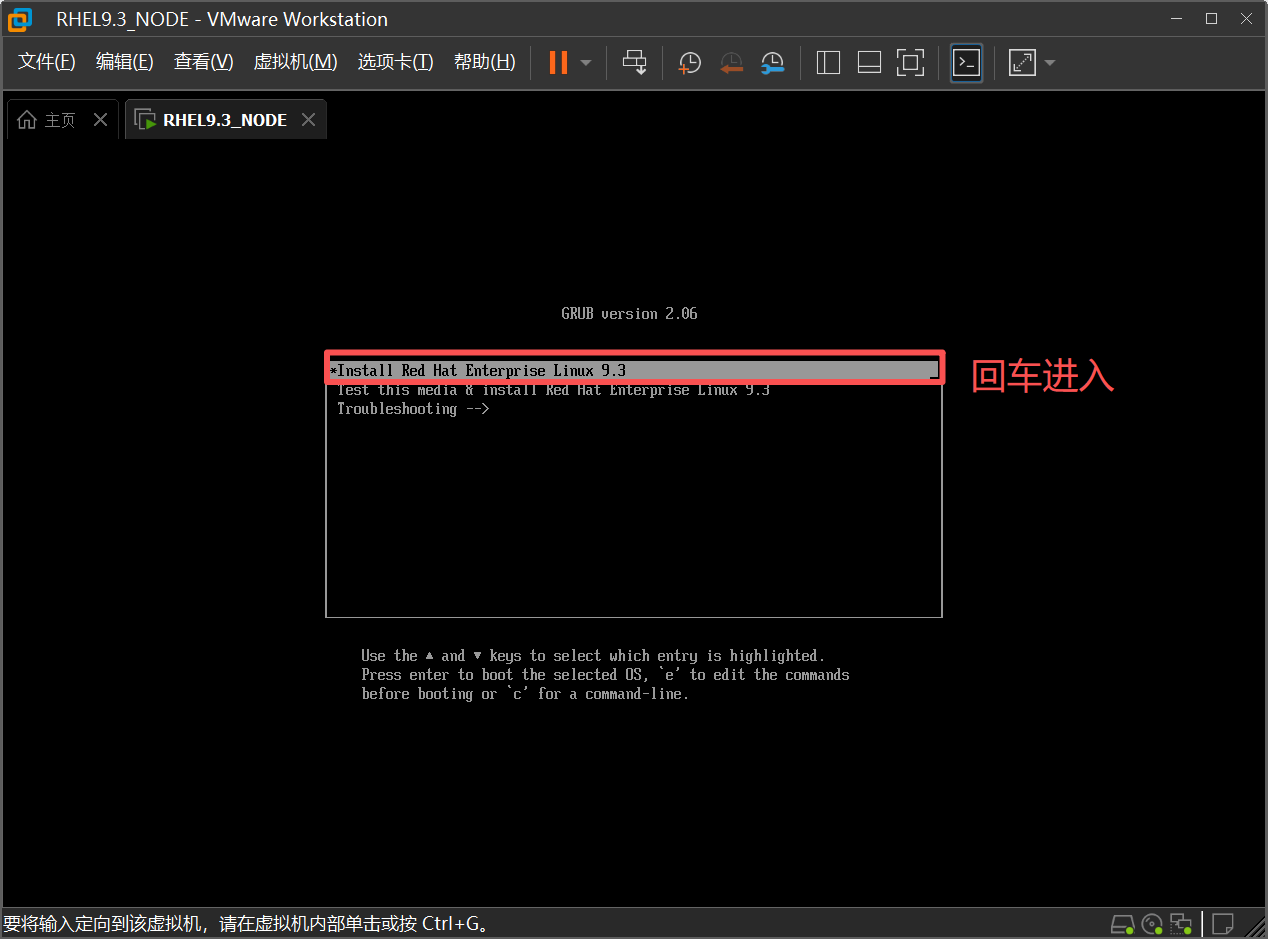1268x939 pixels.
Task: Click the CD/DVD drive status icon
Action: 1152,923
